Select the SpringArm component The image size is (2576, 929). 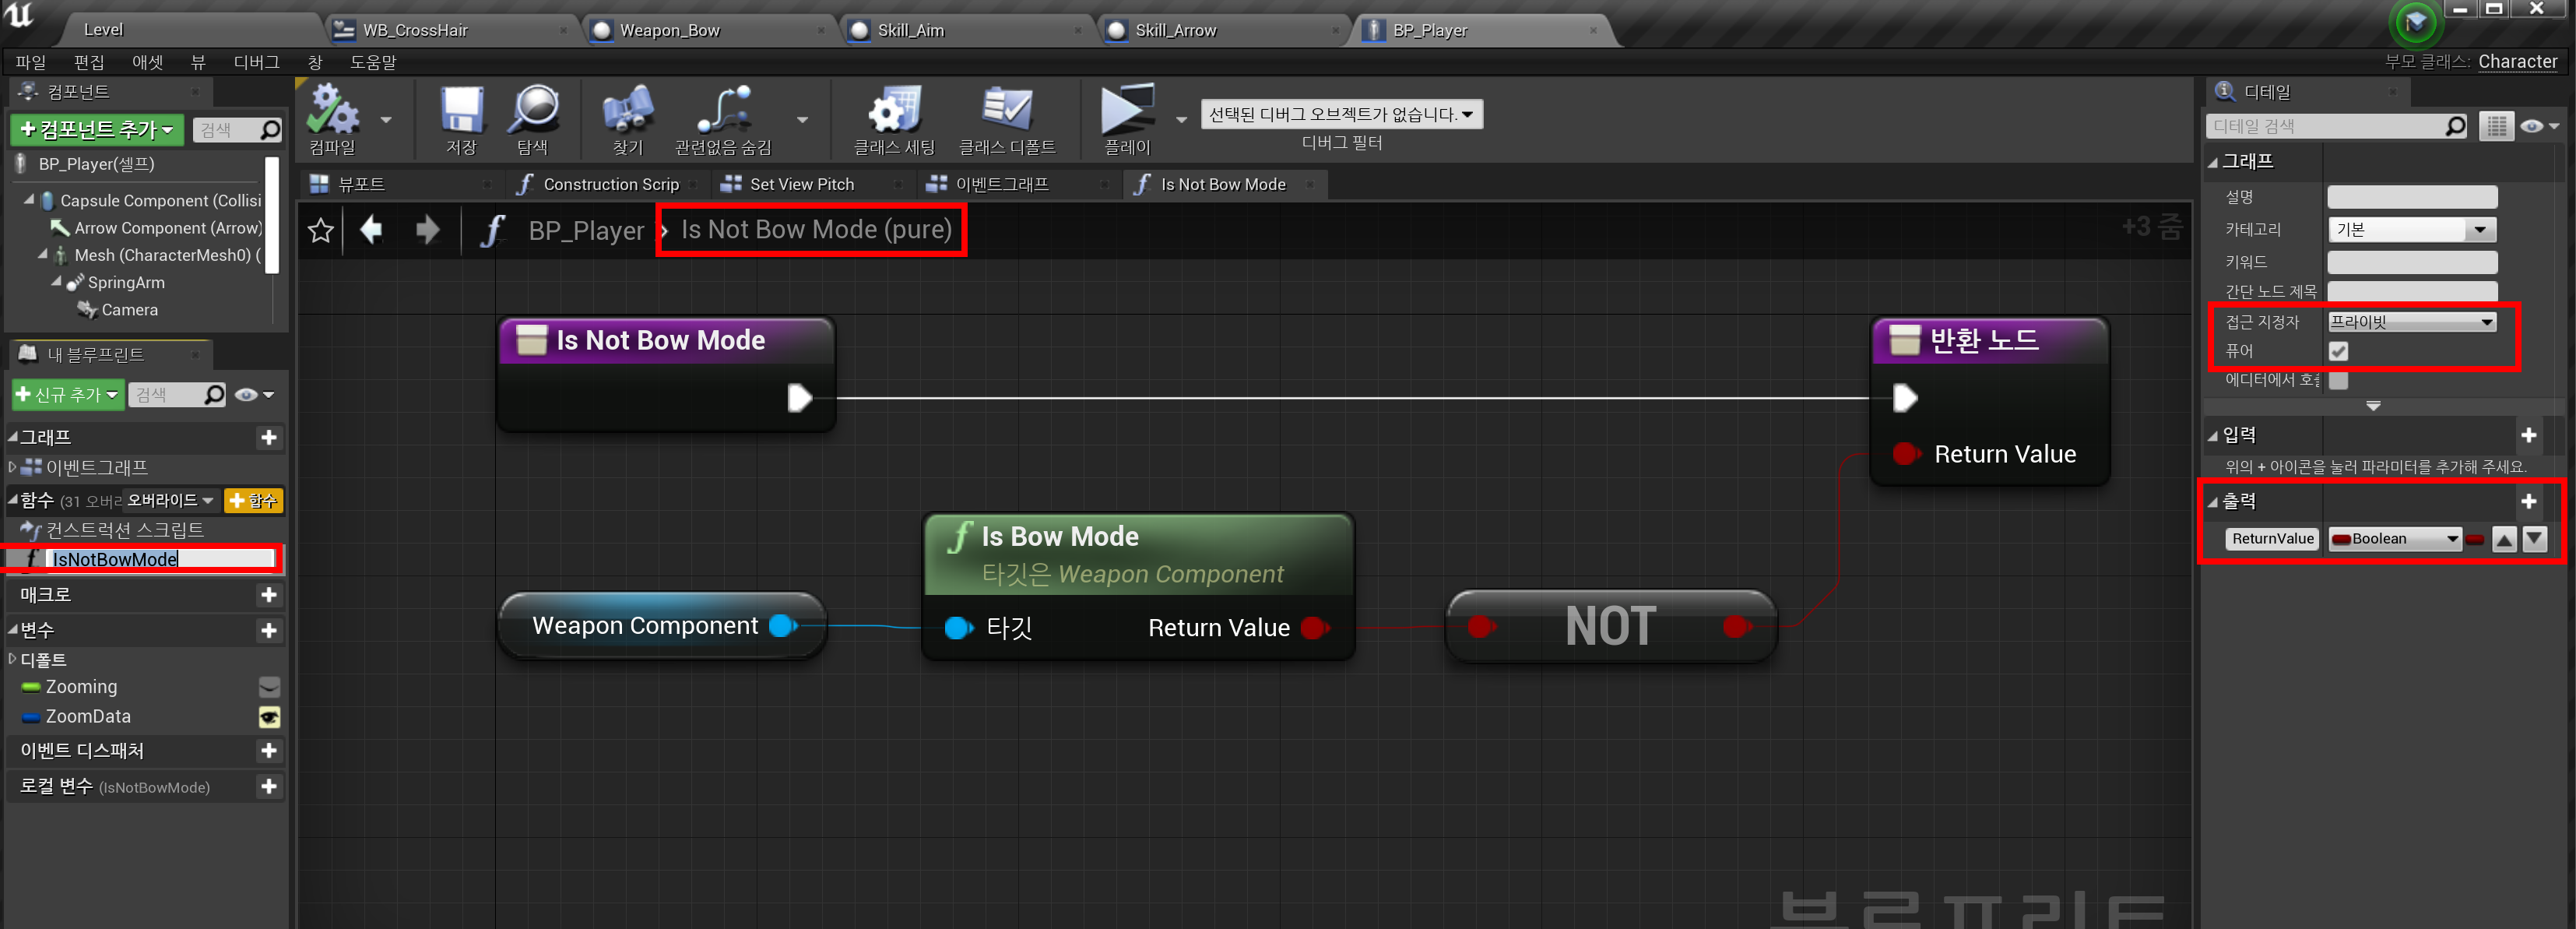pos(126,283)
